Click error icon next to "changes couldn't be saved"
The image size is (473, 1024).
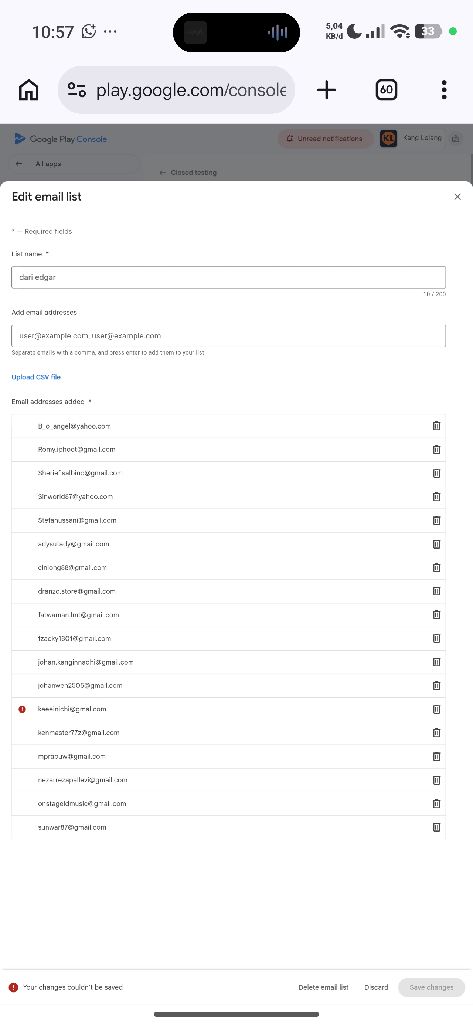tap(13, 987)
